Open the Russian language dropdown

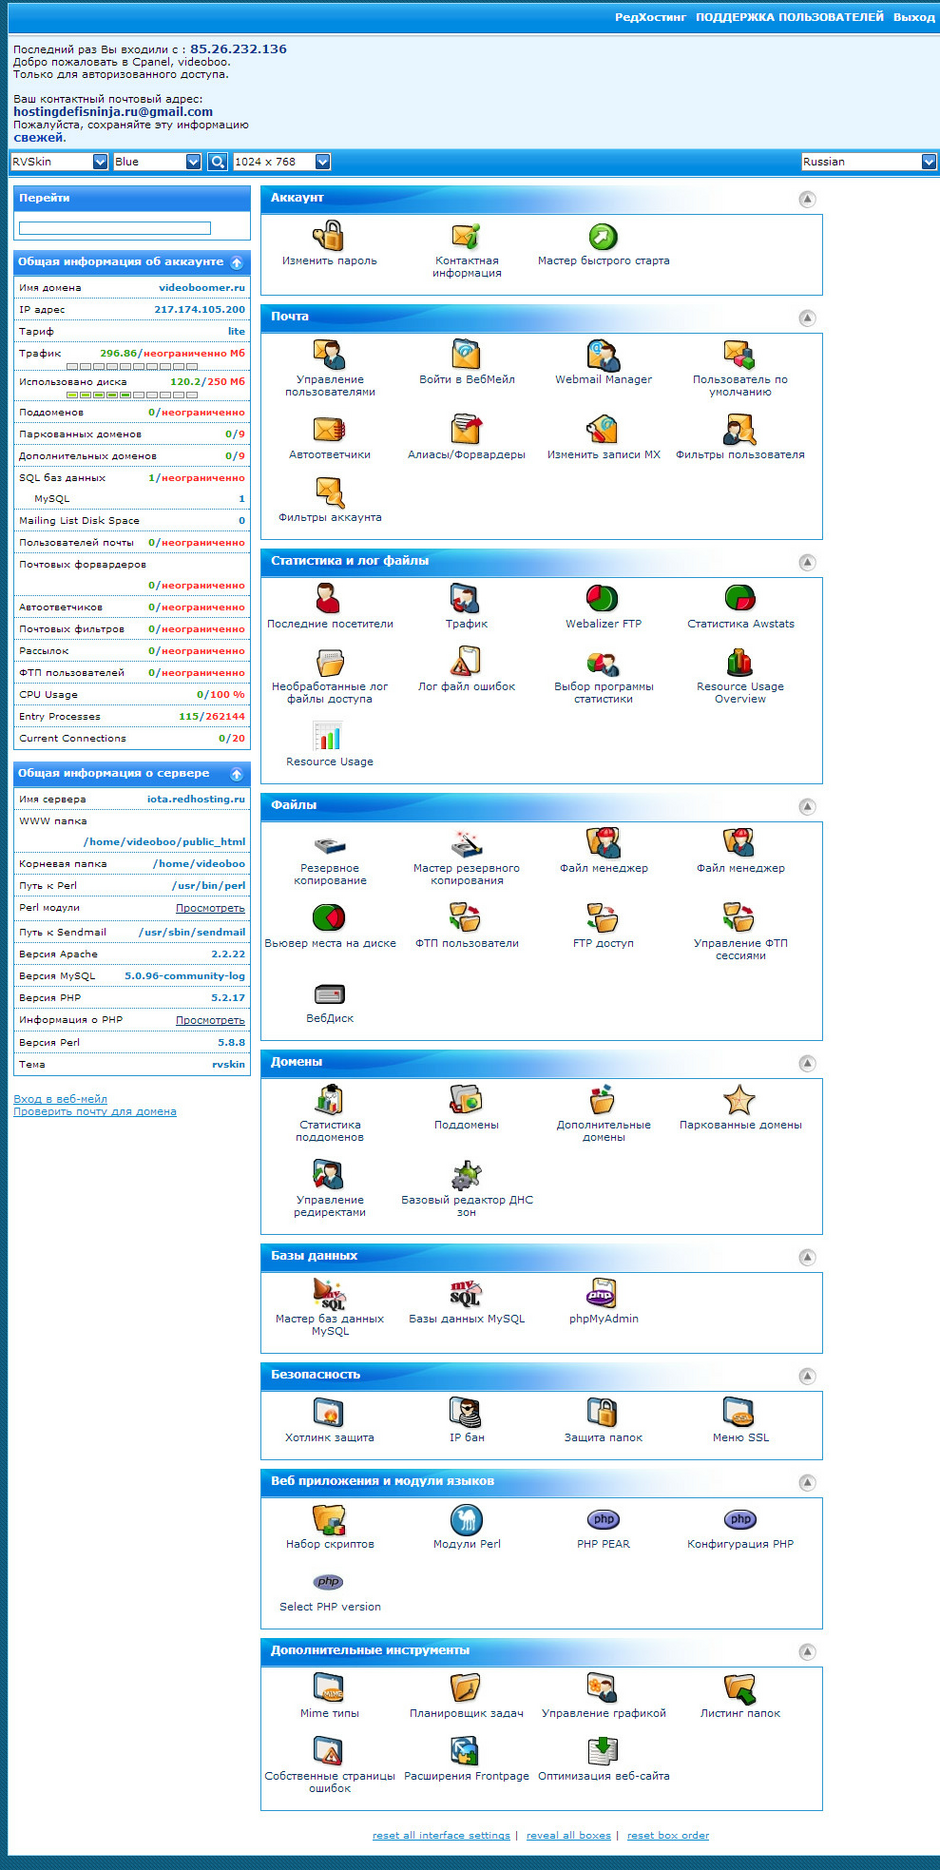click(869, 162)
